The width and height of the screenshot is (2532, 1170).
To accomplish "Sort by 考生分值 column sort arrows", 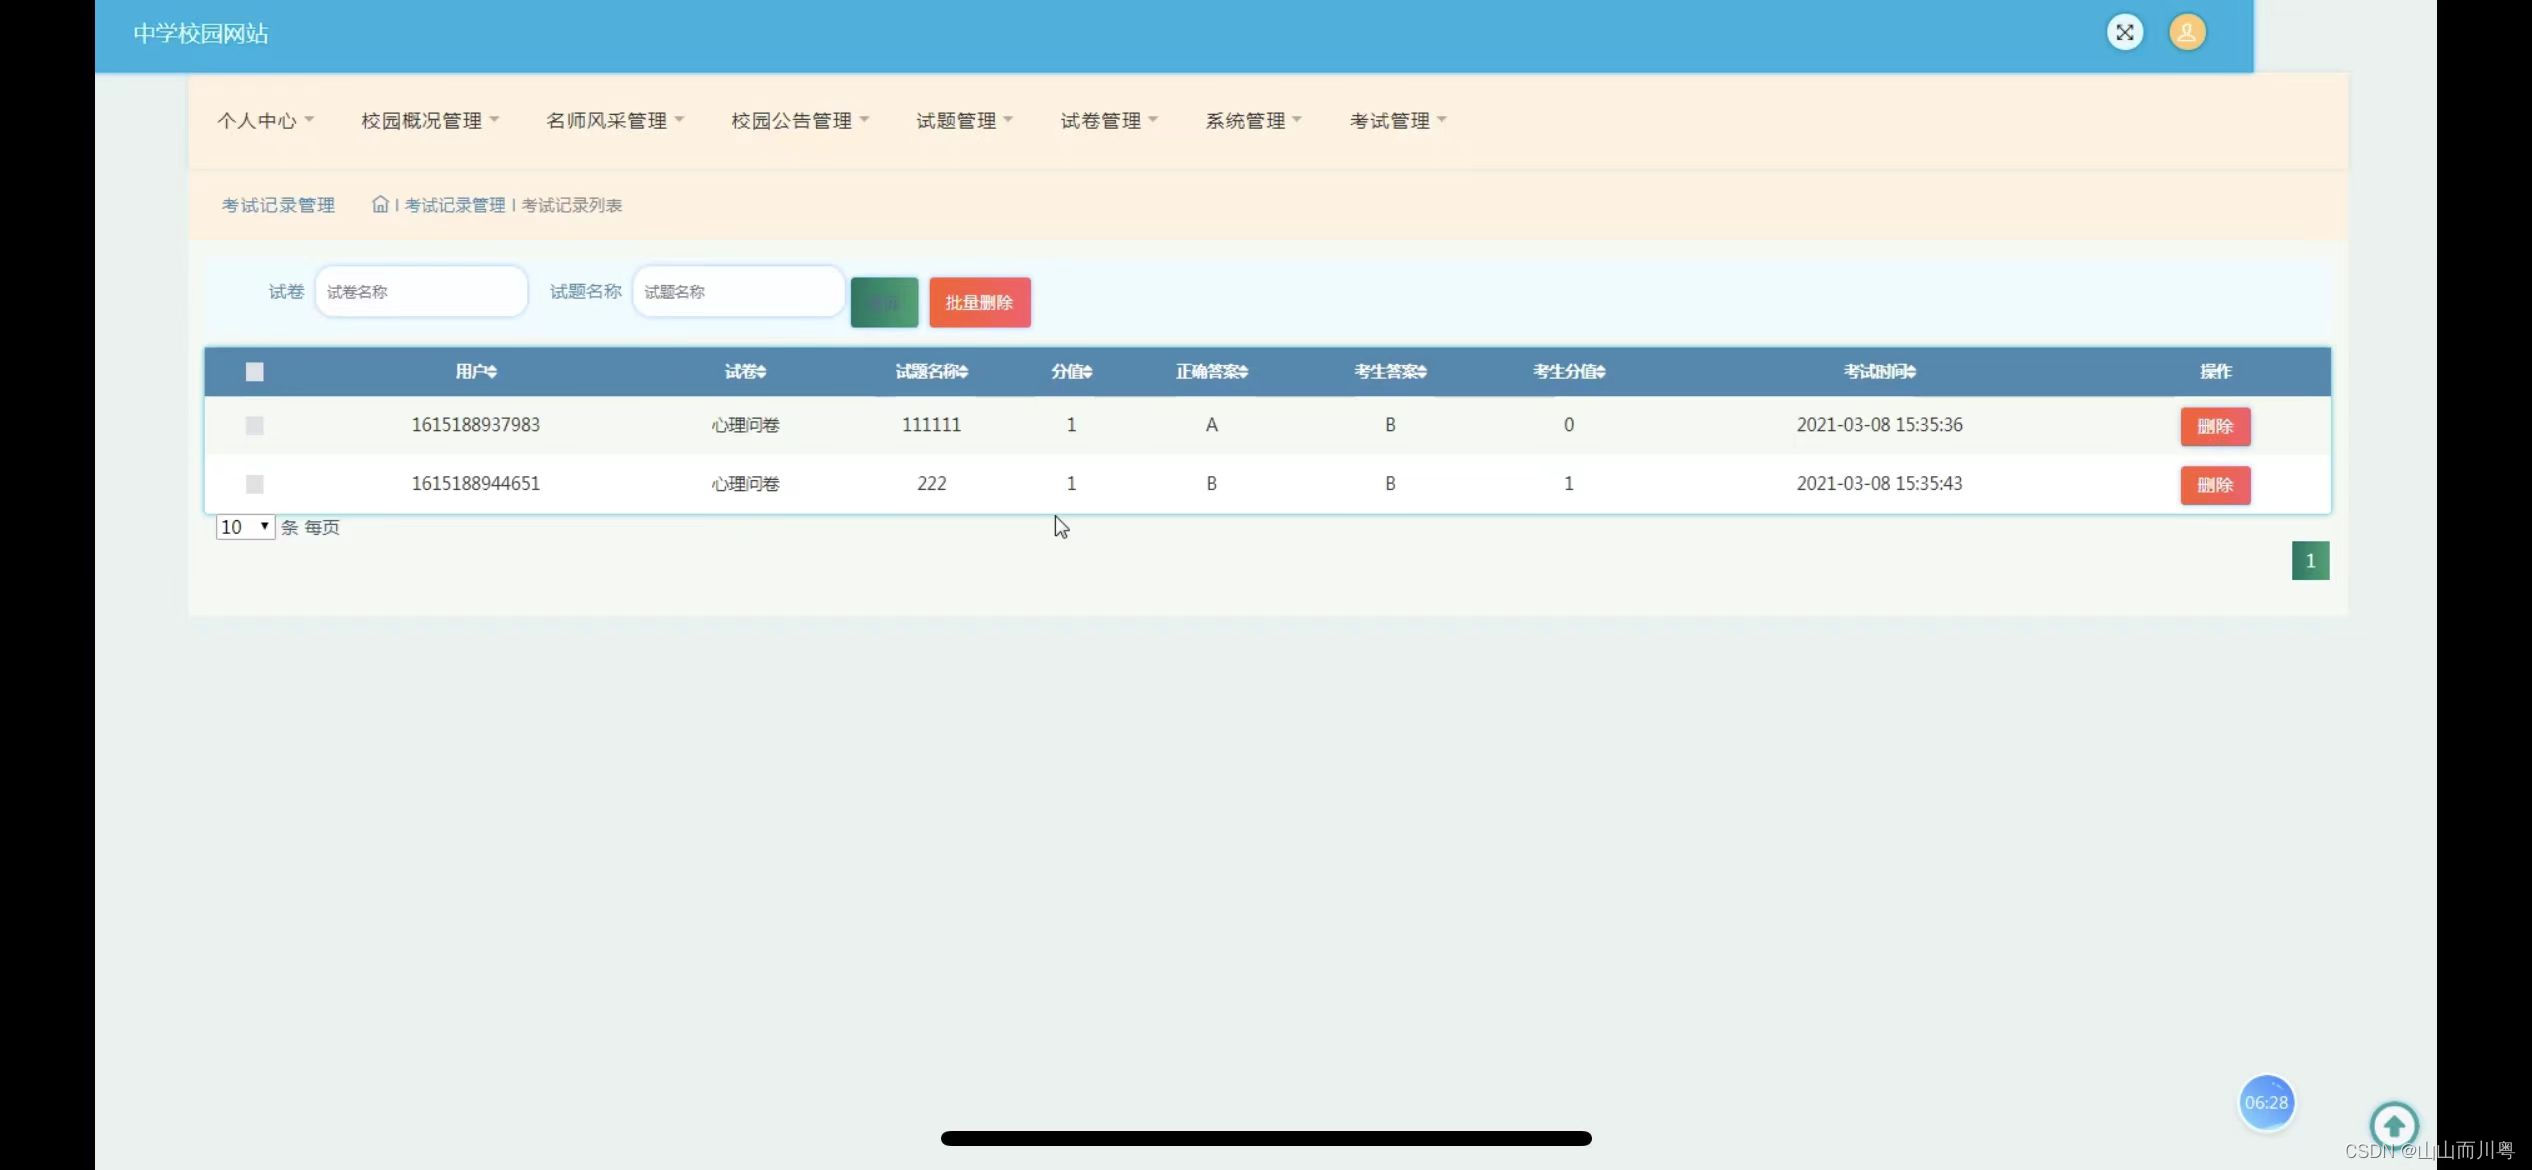I will pyautogui.click(x=1600, y=372).
